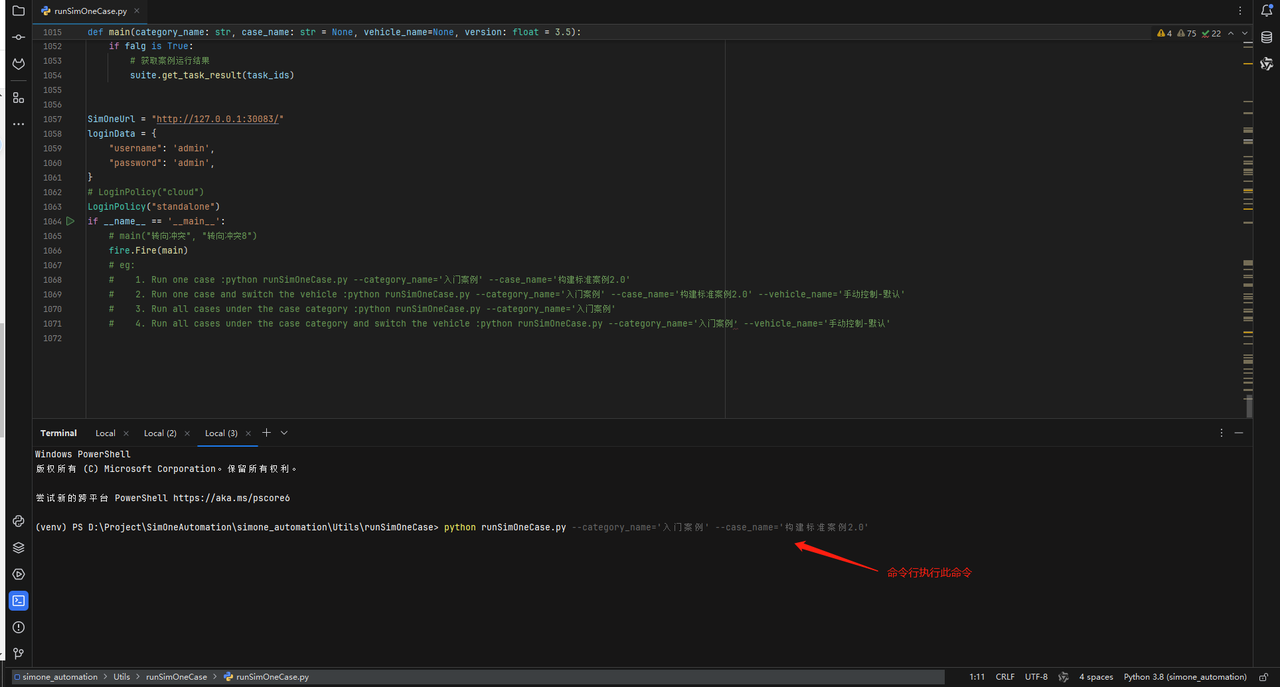Open the Commit tool window

18,37
